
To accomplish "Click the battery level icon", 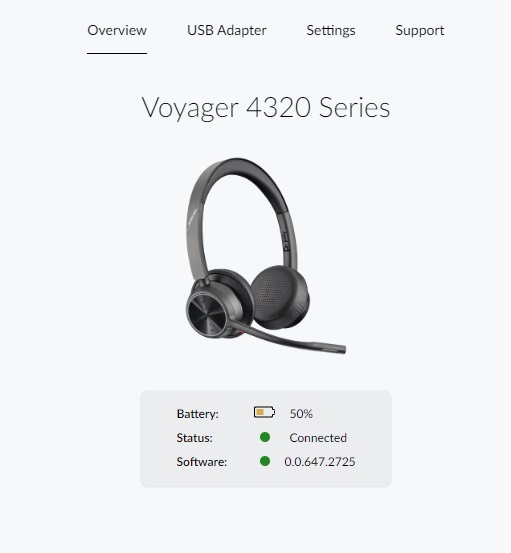I will click(x=264, y=412).
